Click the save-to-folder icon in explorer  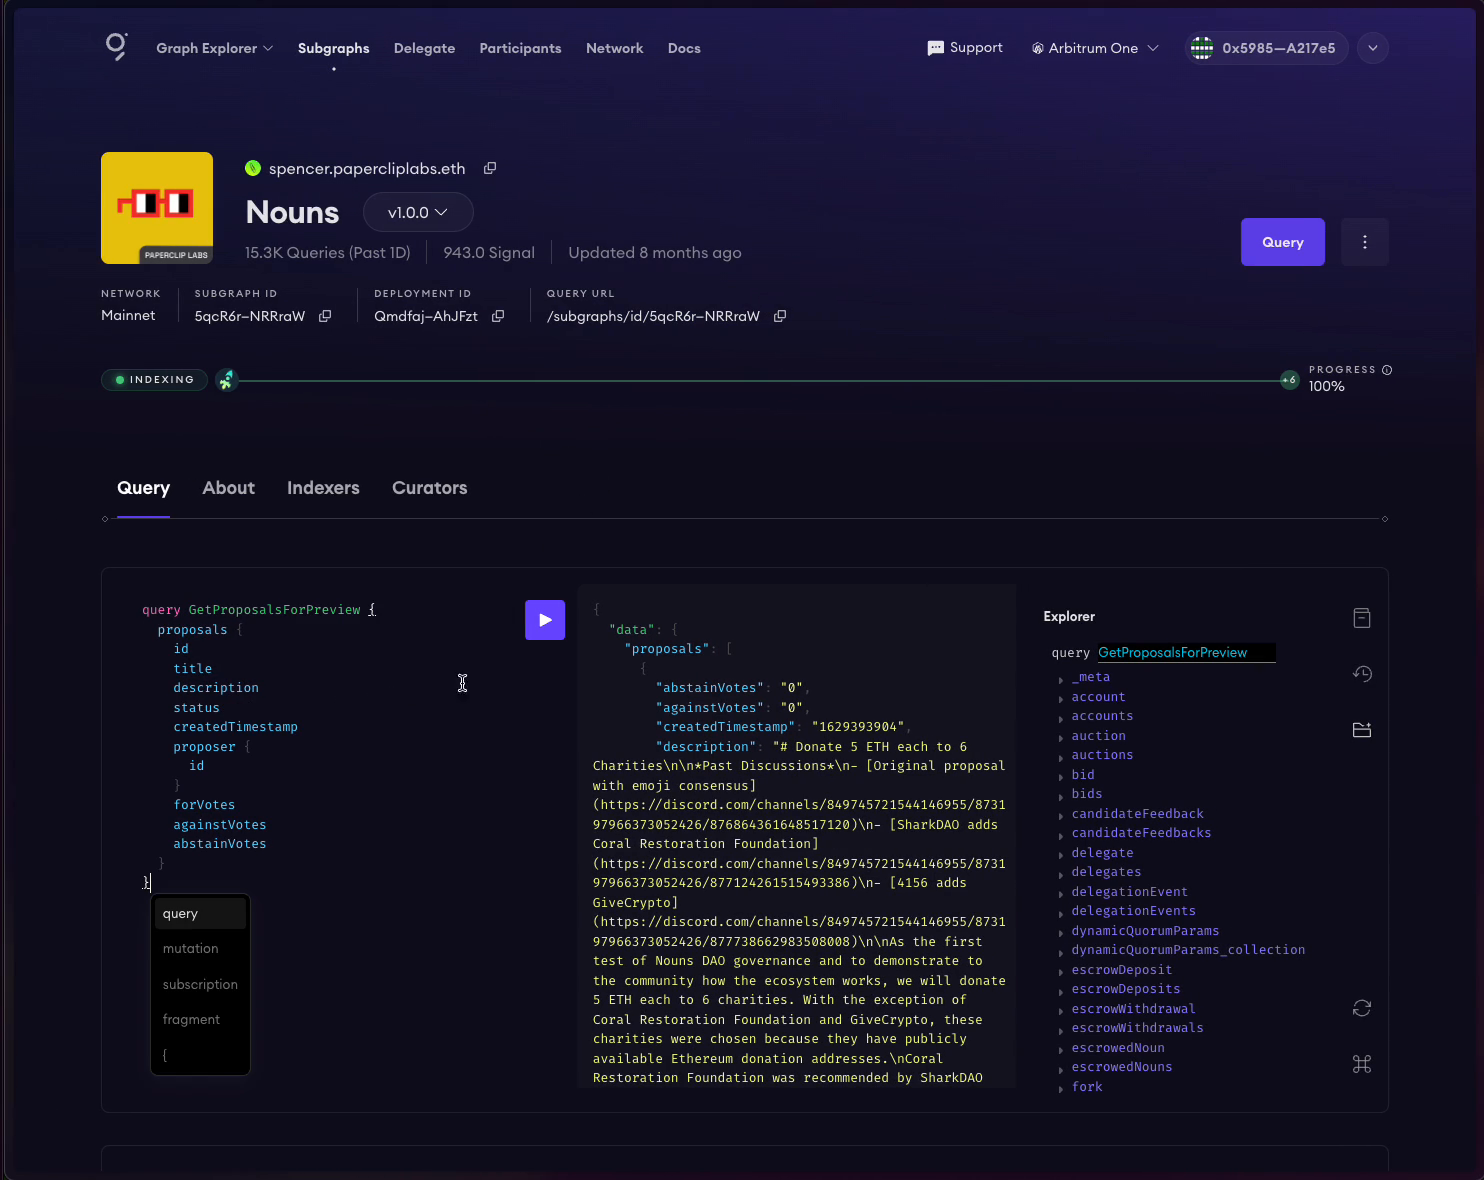point(1362,730)
